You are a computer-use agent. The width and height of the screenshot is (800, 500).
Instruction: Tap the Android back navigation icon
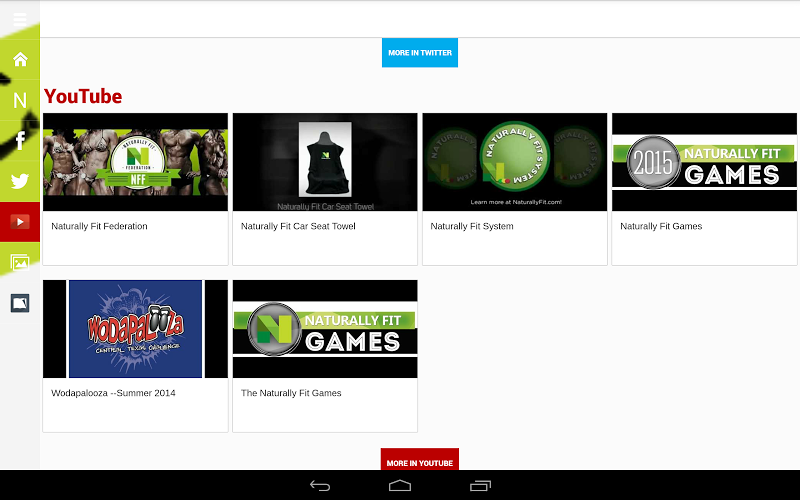click(320, 486)
